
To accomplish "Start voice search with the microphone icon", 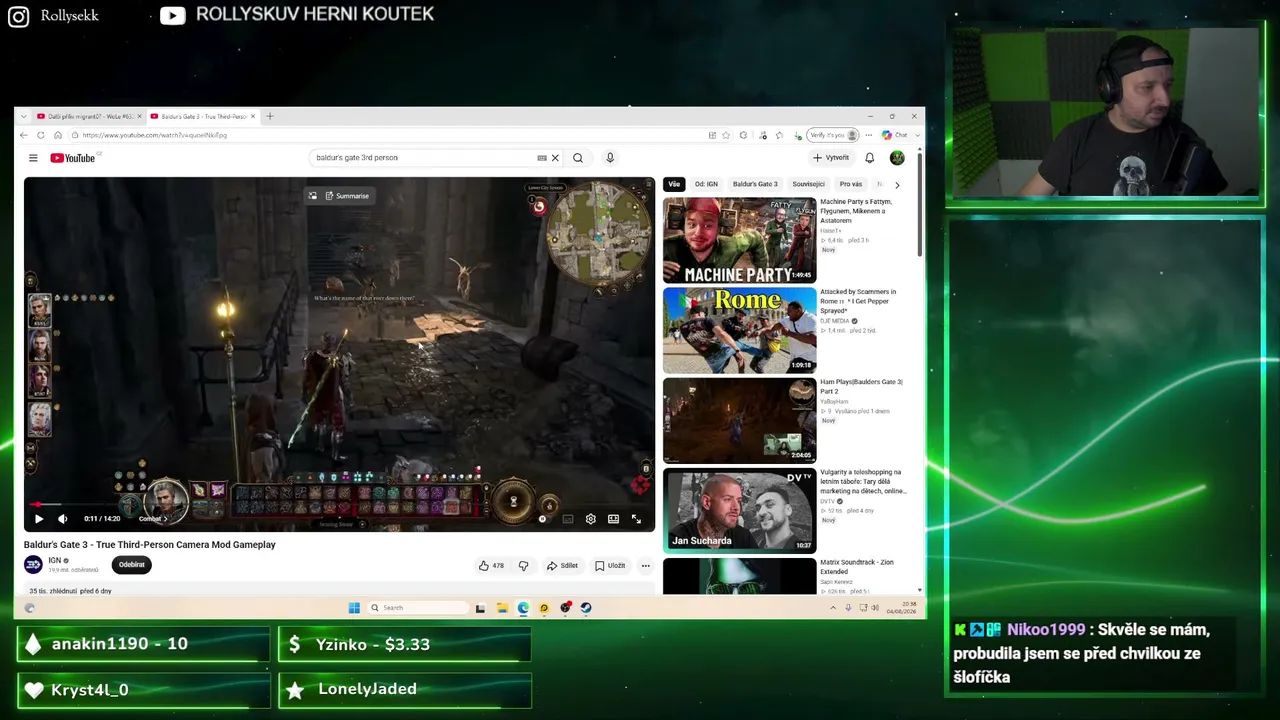I will (x=610, y=158).
